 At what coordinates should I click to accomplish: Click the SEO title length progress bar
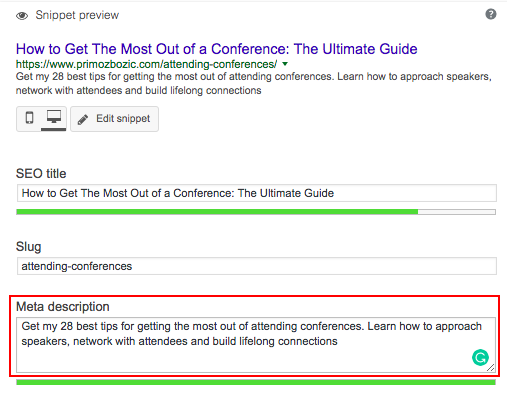coord(256,212)
